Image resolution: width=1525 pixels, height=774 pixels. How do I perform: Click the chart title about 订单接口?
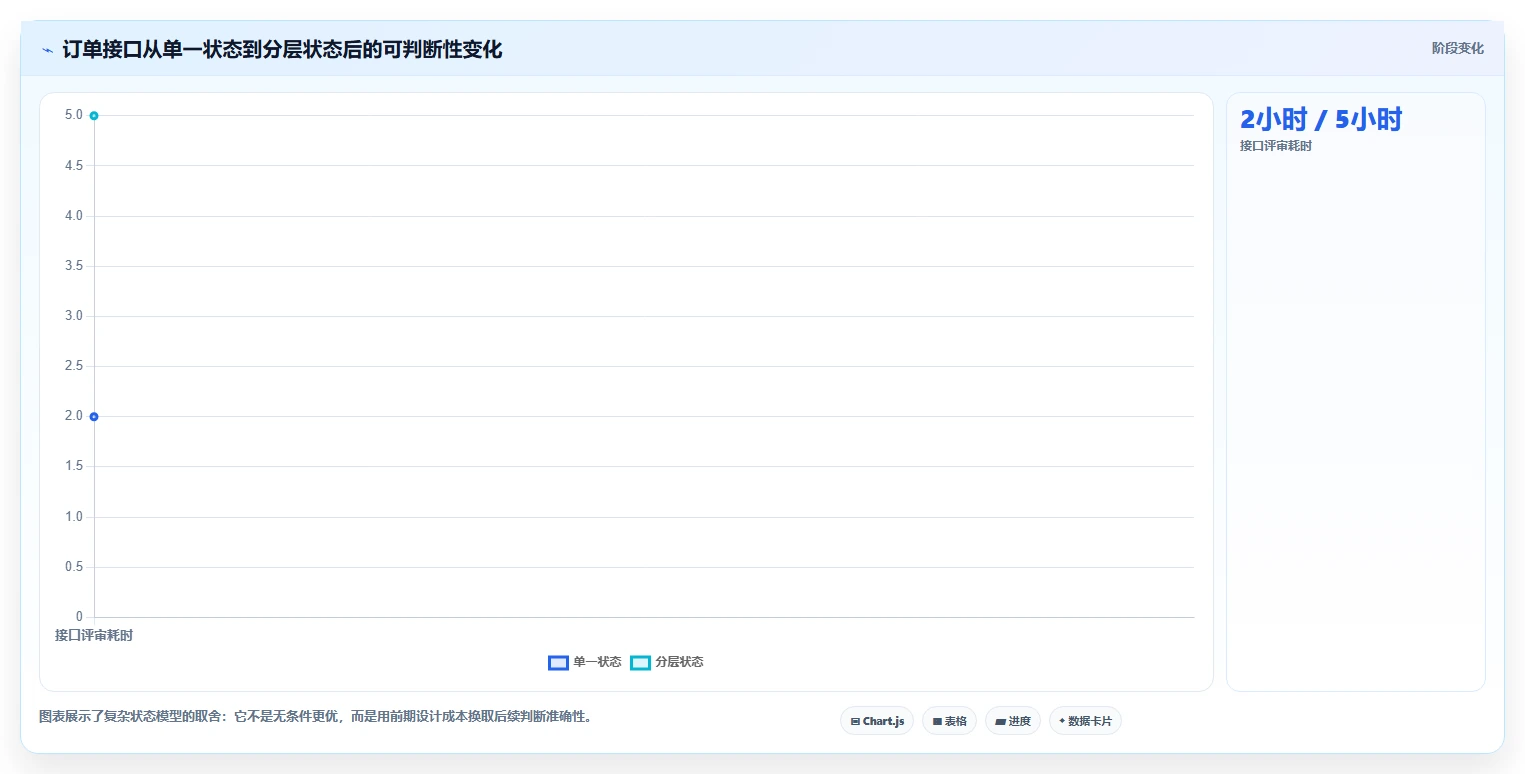282,50
